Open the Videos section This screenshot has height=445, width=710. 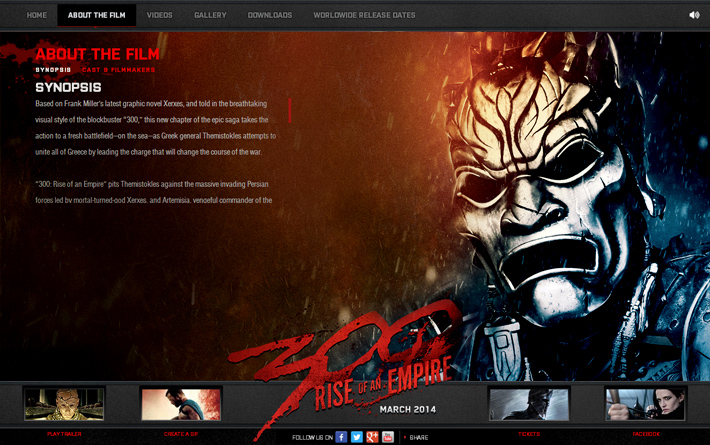159,15
